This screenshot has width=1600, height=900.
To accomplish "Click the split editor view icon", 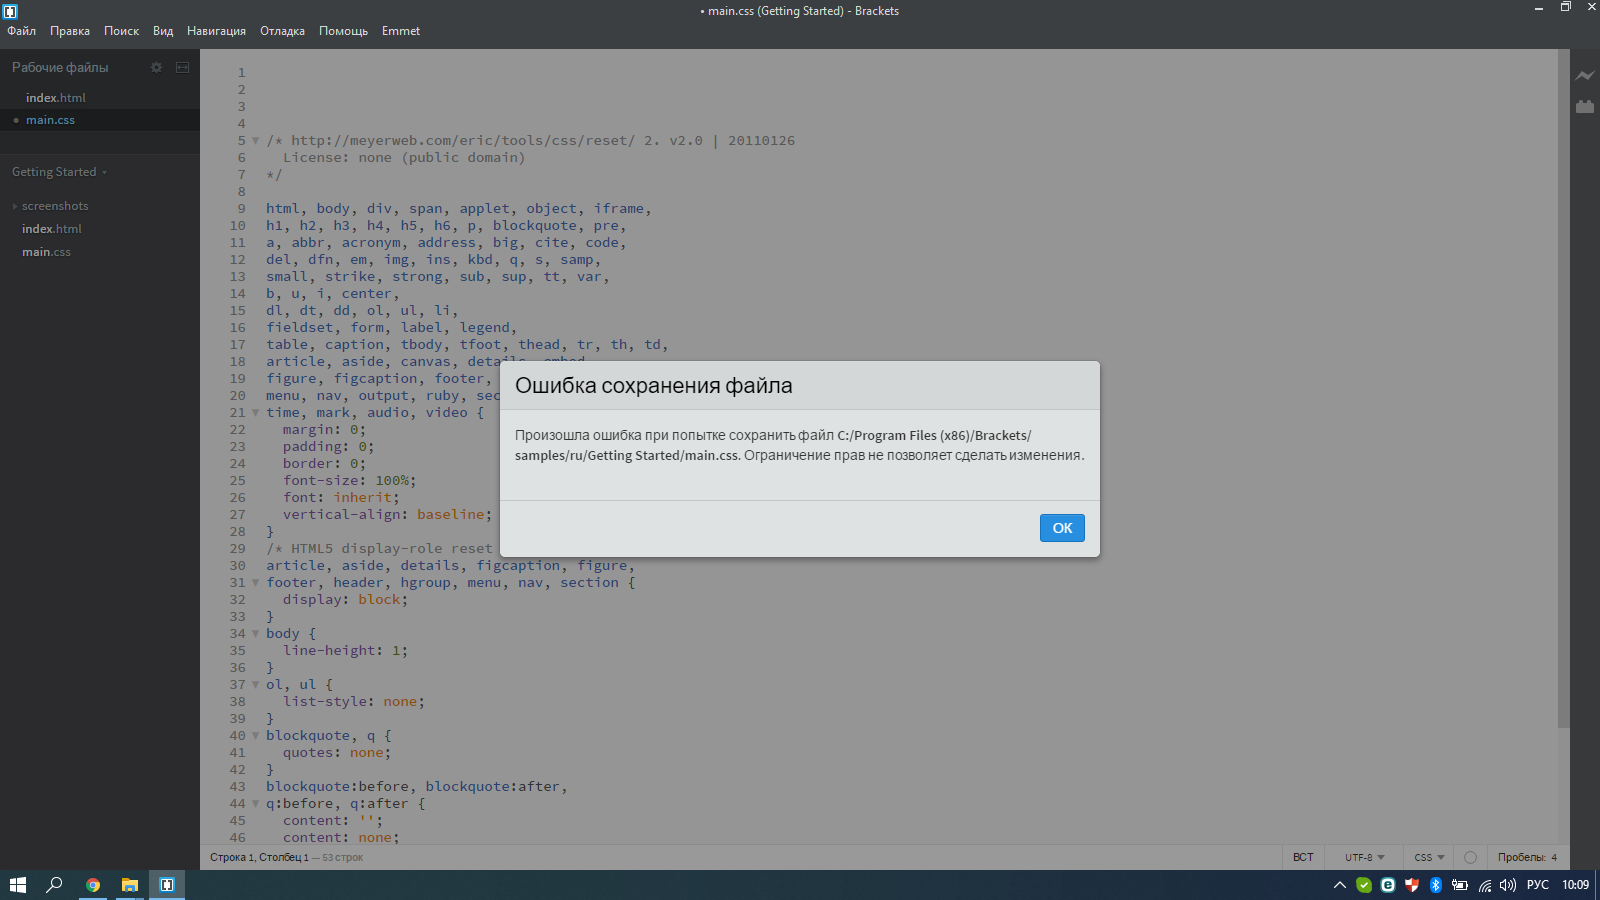I will pyautogui.click(x=182, y=67).
